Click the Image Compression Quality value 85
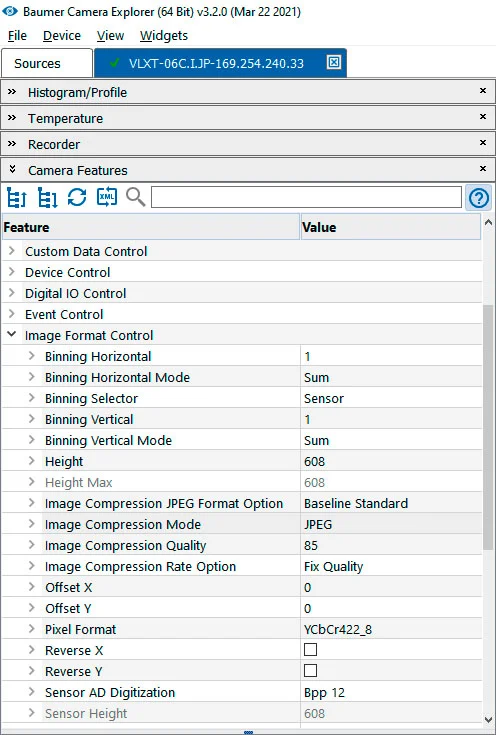 click(x=311, y=545)
